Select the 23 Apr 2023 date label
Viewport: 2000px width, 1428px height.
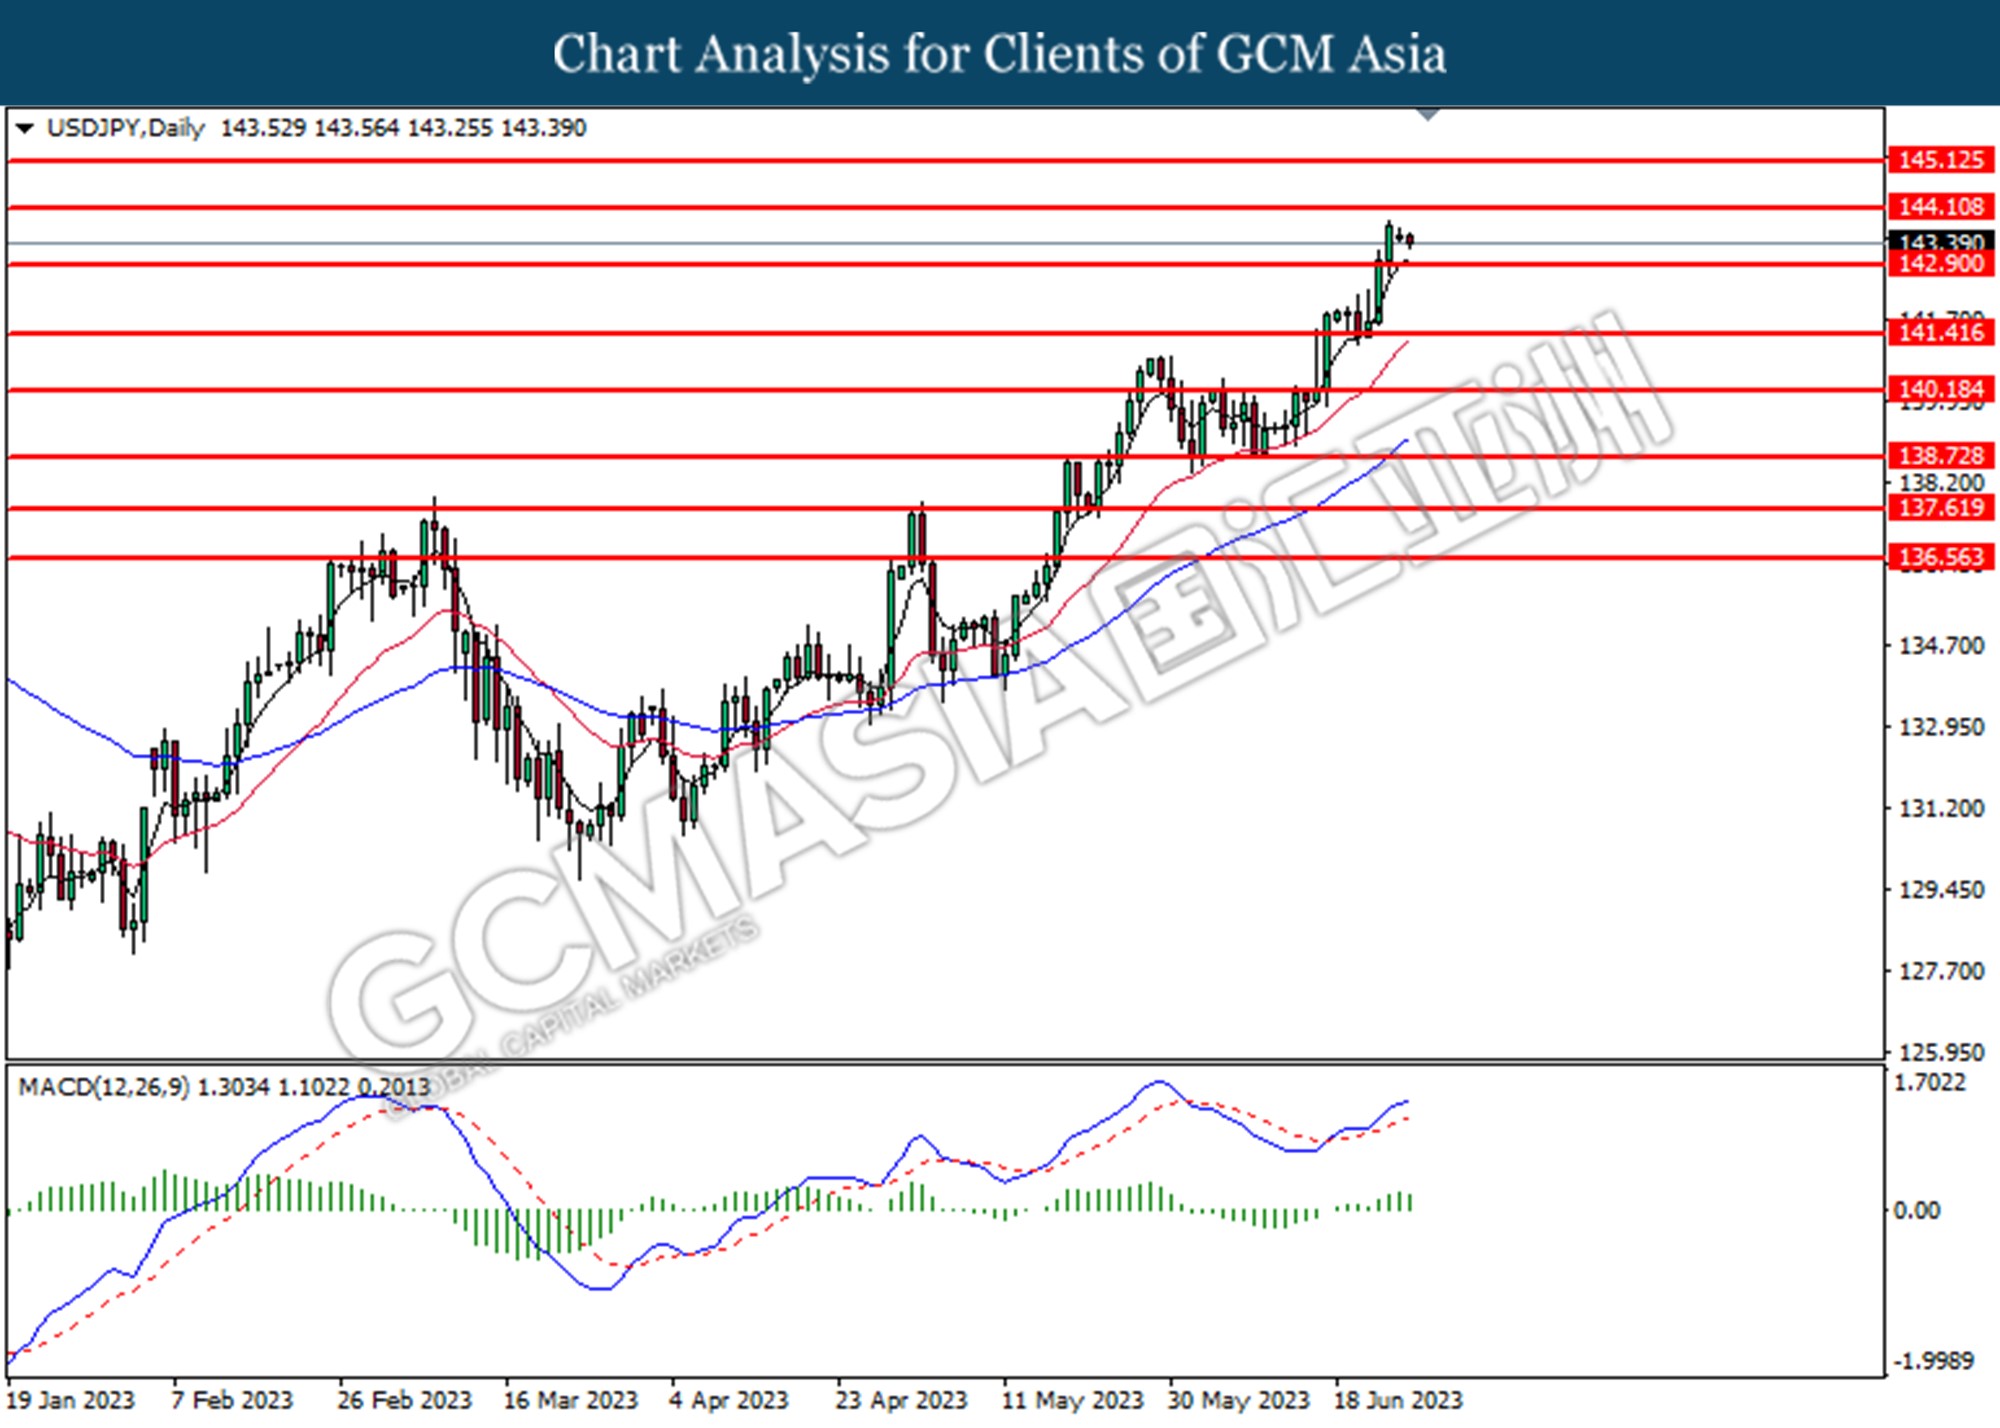tap(902, 1400)
